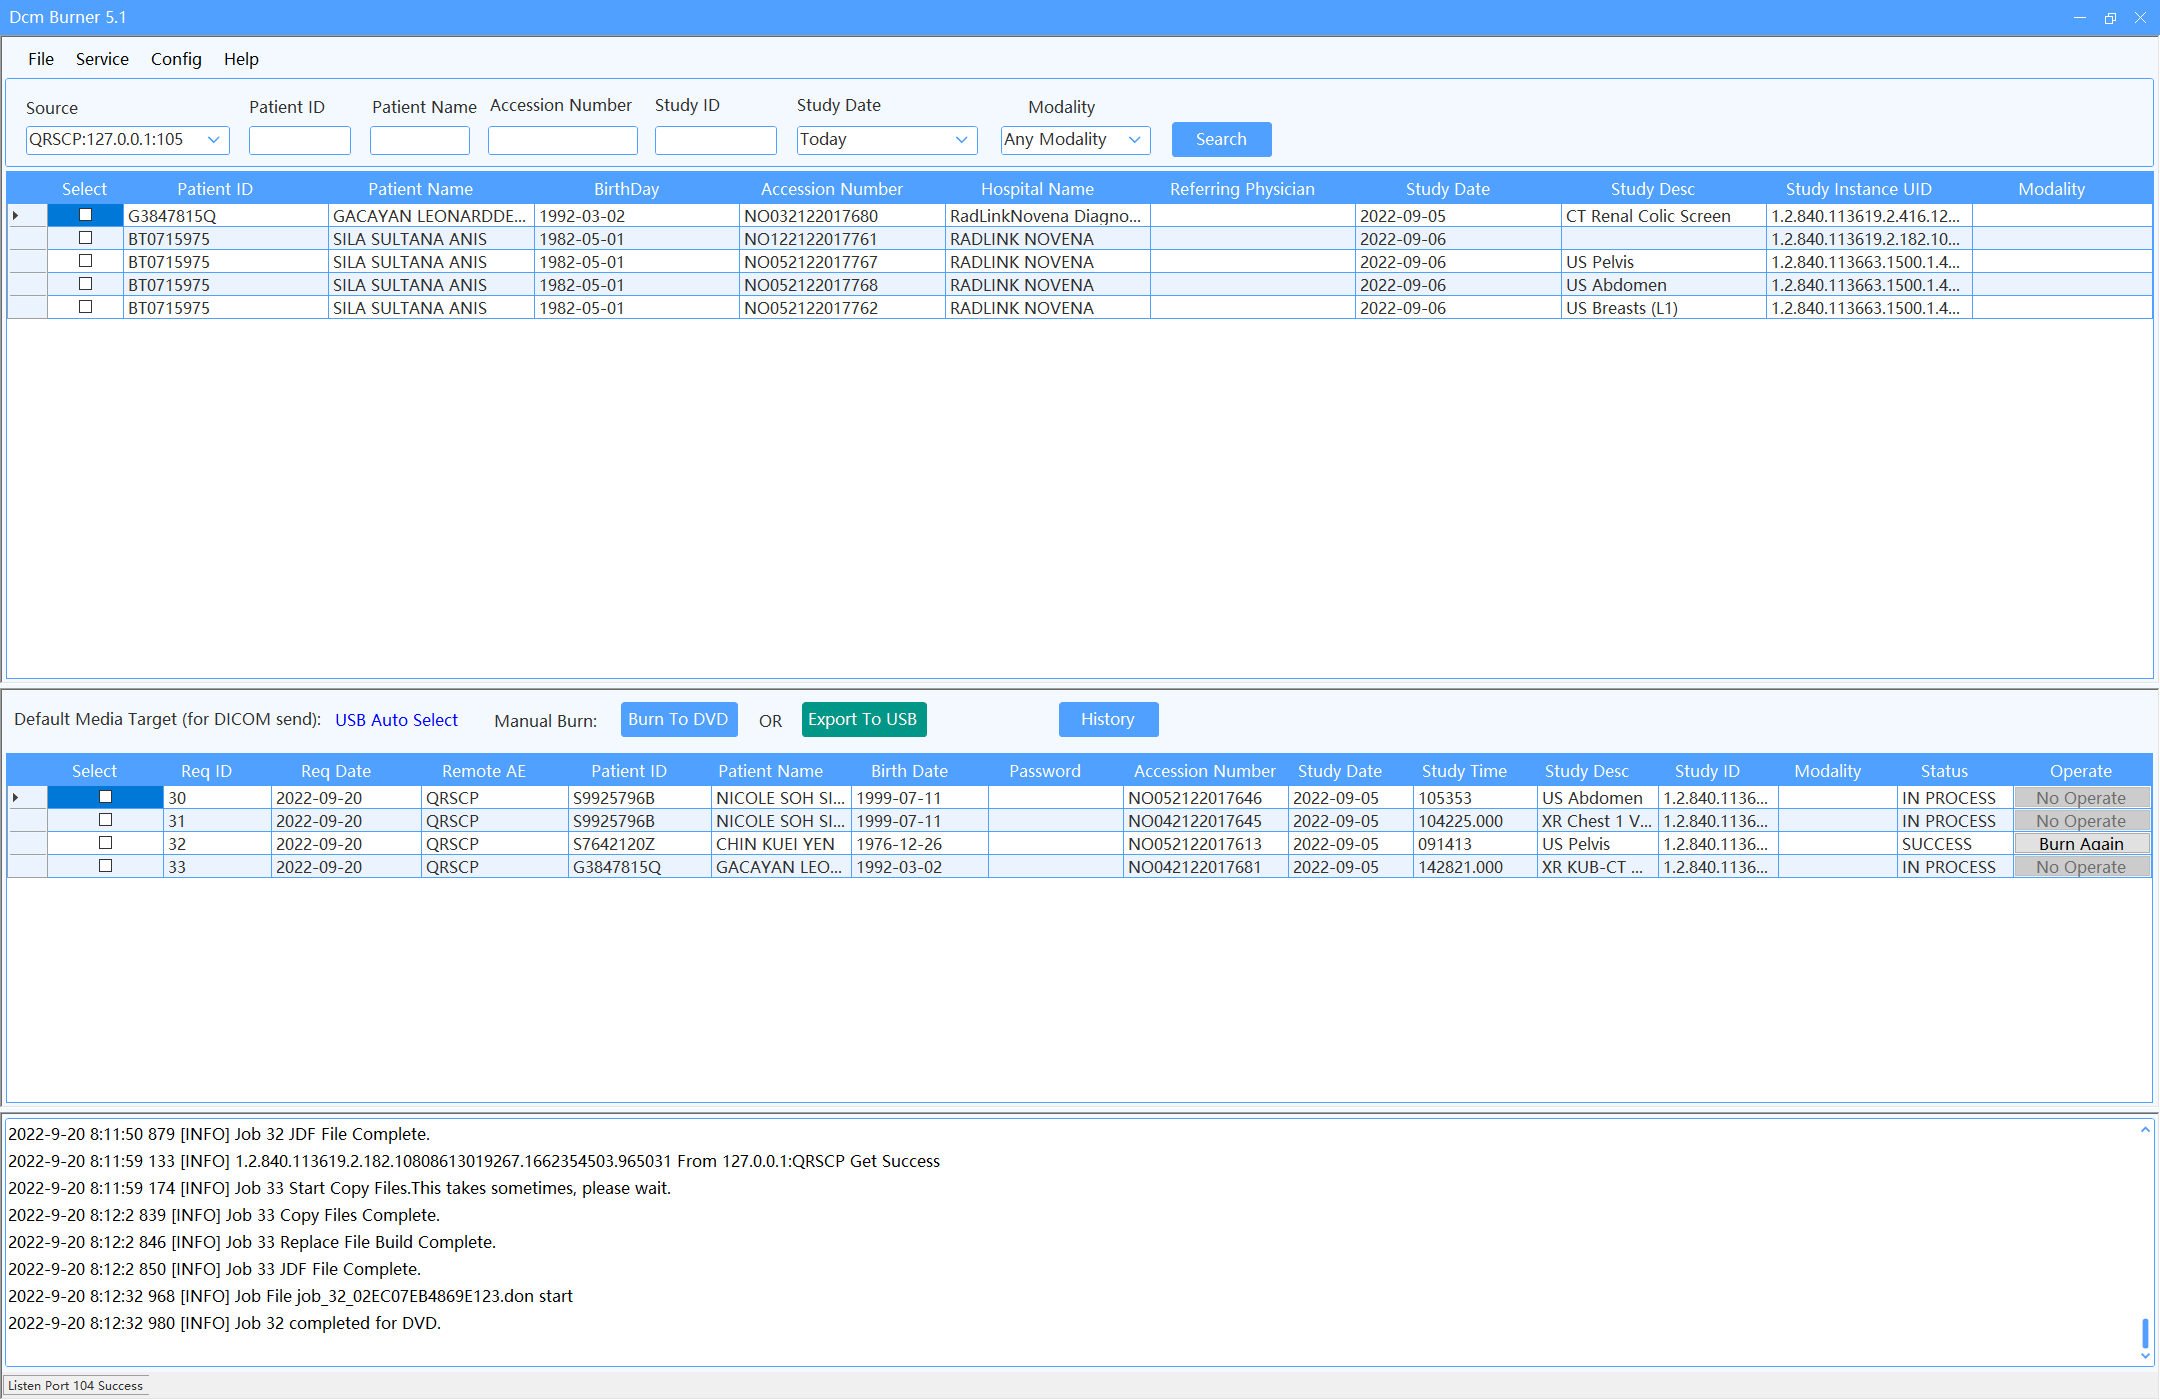Open the Config menu
This screenshot has height=1400, width=2160.
[176, 59]
